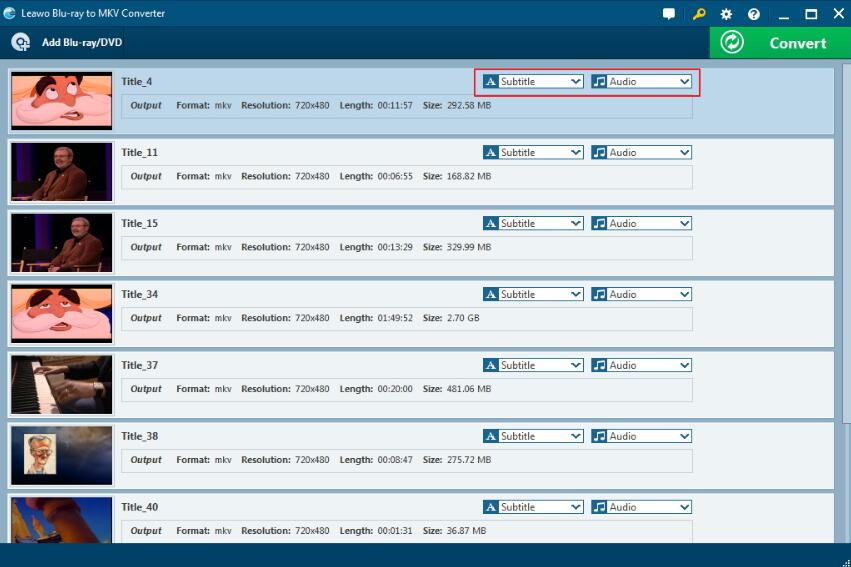Select the Title_11 seated man thumbnail
The width and height of the screenshot is (851, 567).
pos(62,171)
